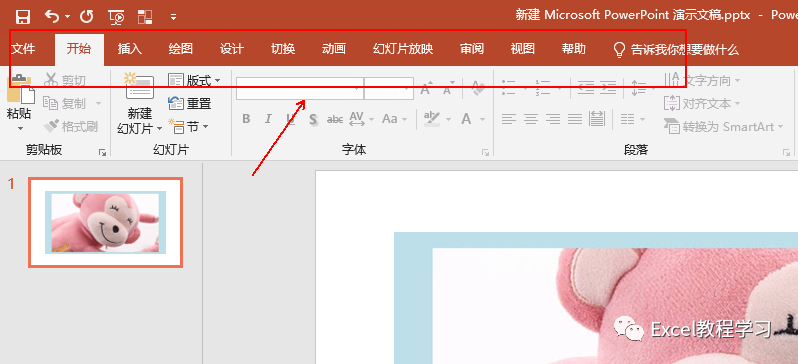Screen dimensions: 798x364
Task: Click text highlight color icon
Action: pyautogui.click(x=432, y=119)
